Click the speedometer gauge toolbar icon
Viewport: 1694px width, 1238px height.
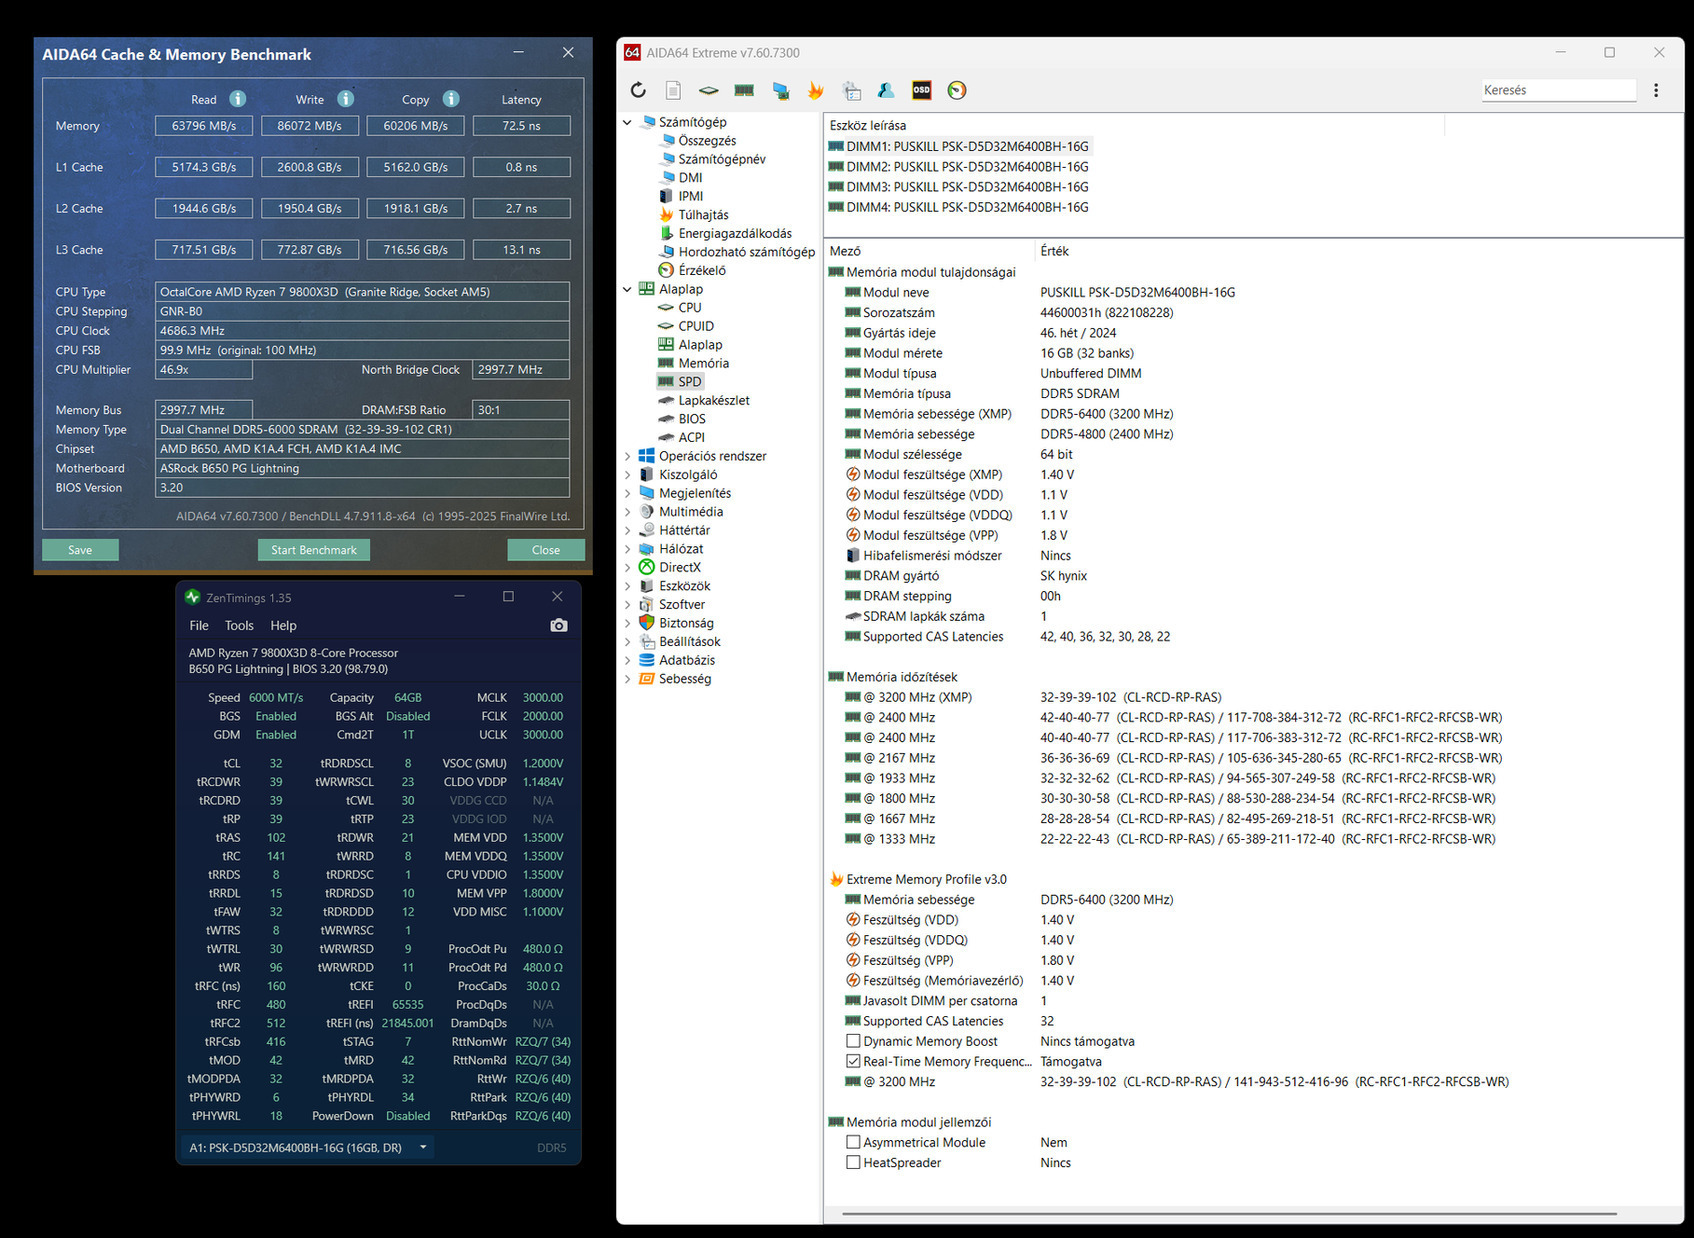tap(957, 90)
